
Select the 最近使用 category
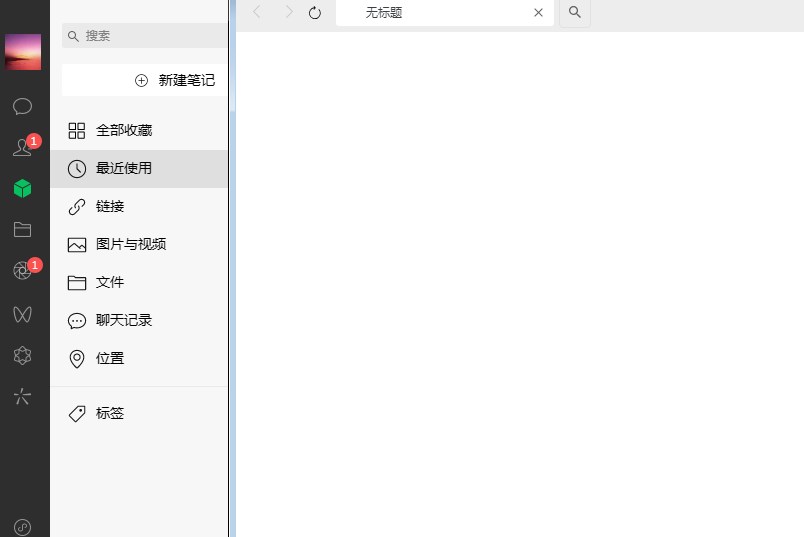click(124, 169)
